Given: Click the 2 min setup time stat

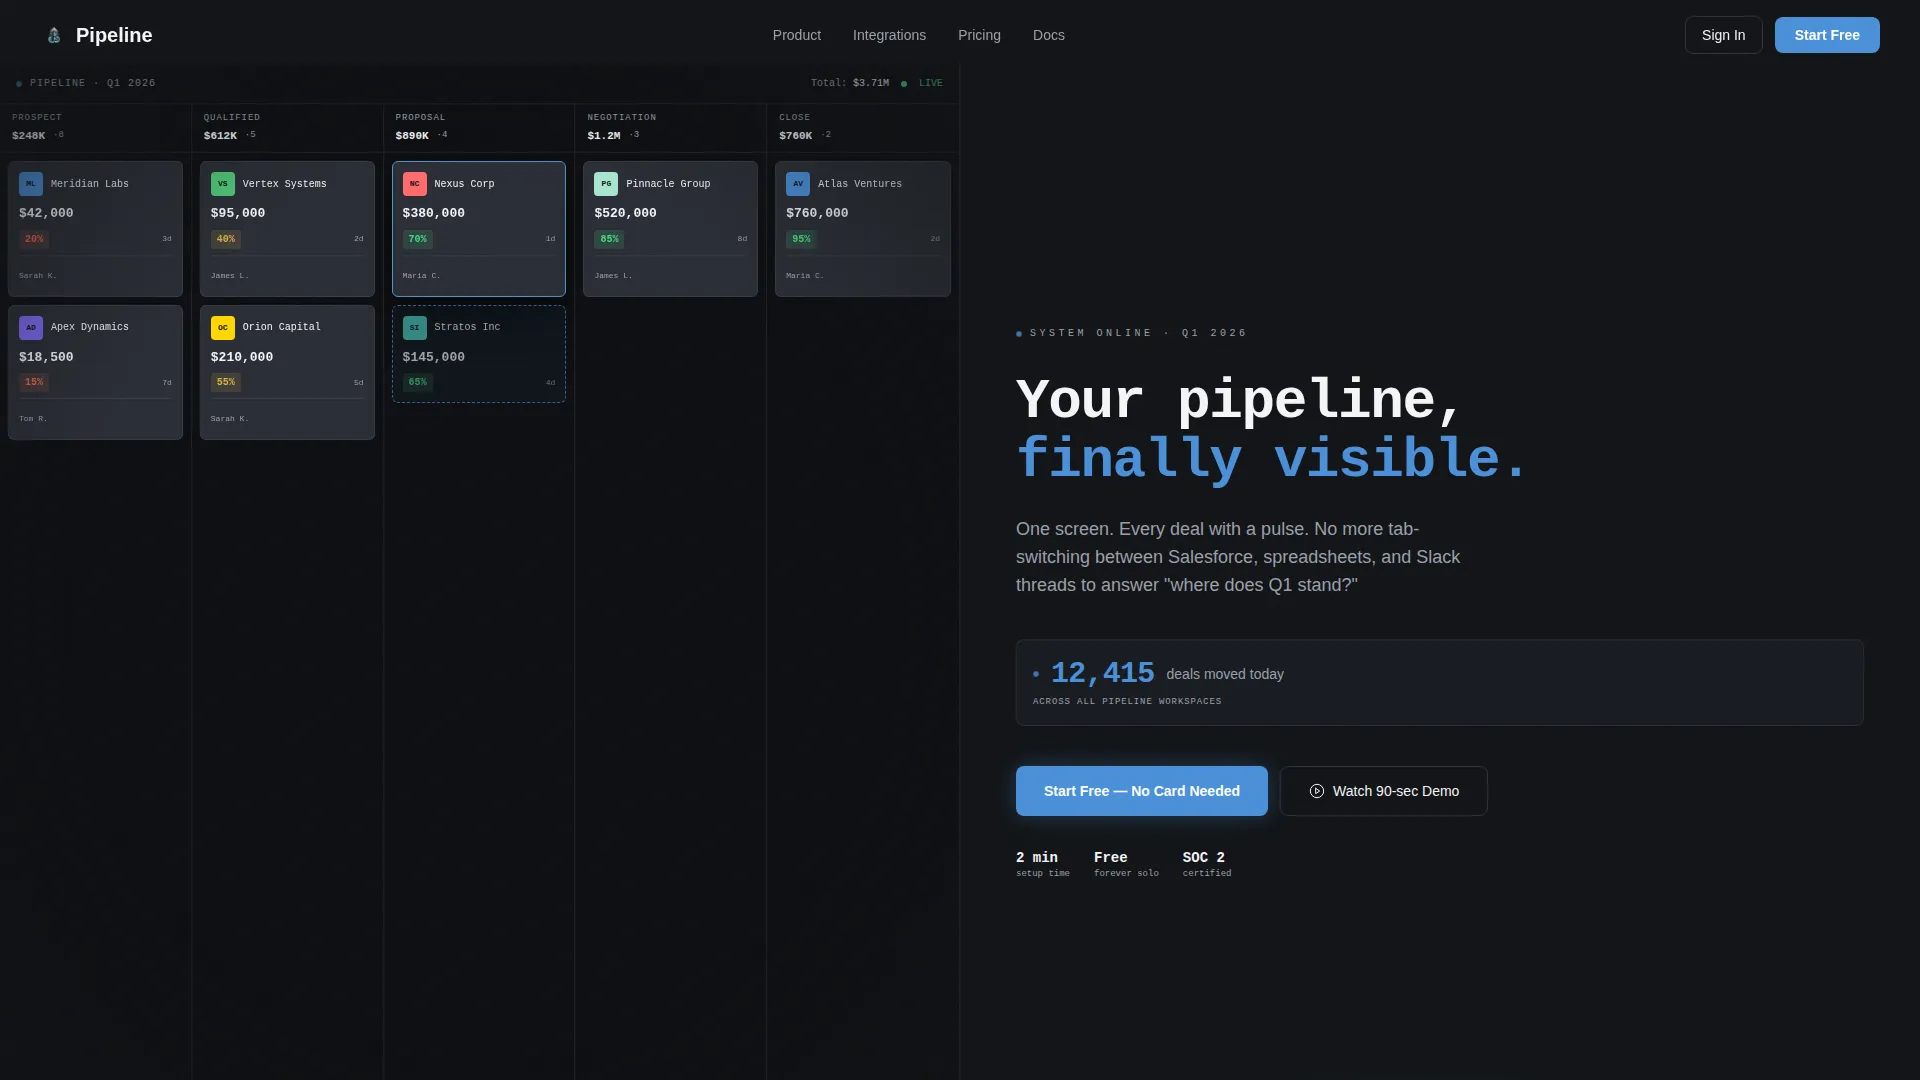Looking at the screenshot, I should point(1043,864).
